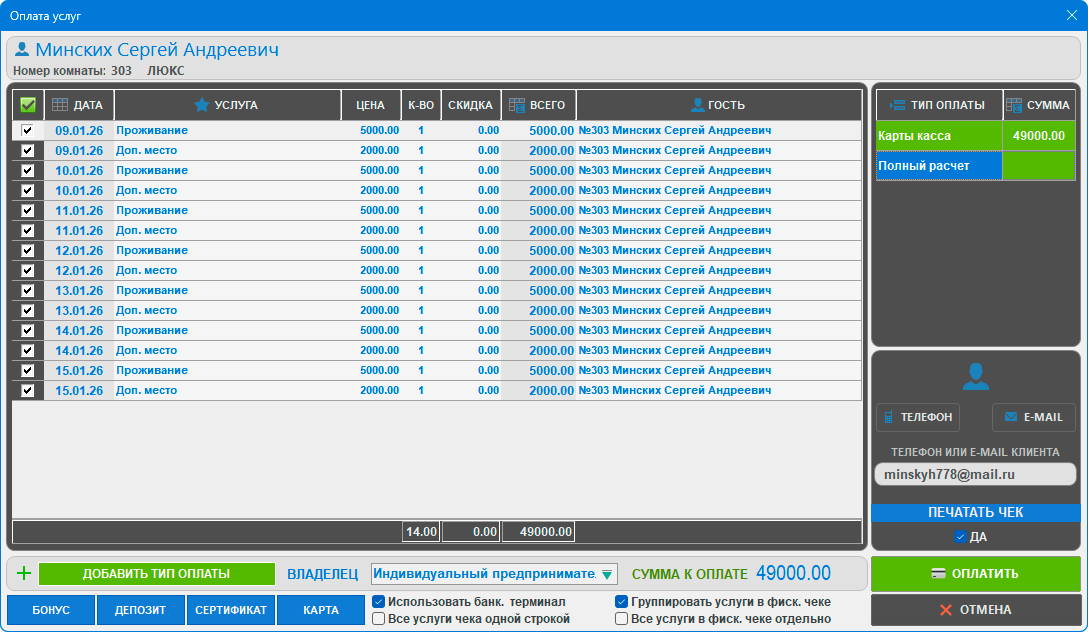This screenshot has width=1088, height=632.
Task: Click the empty sum cell of Полный расчет
Action: [1039, 166]
